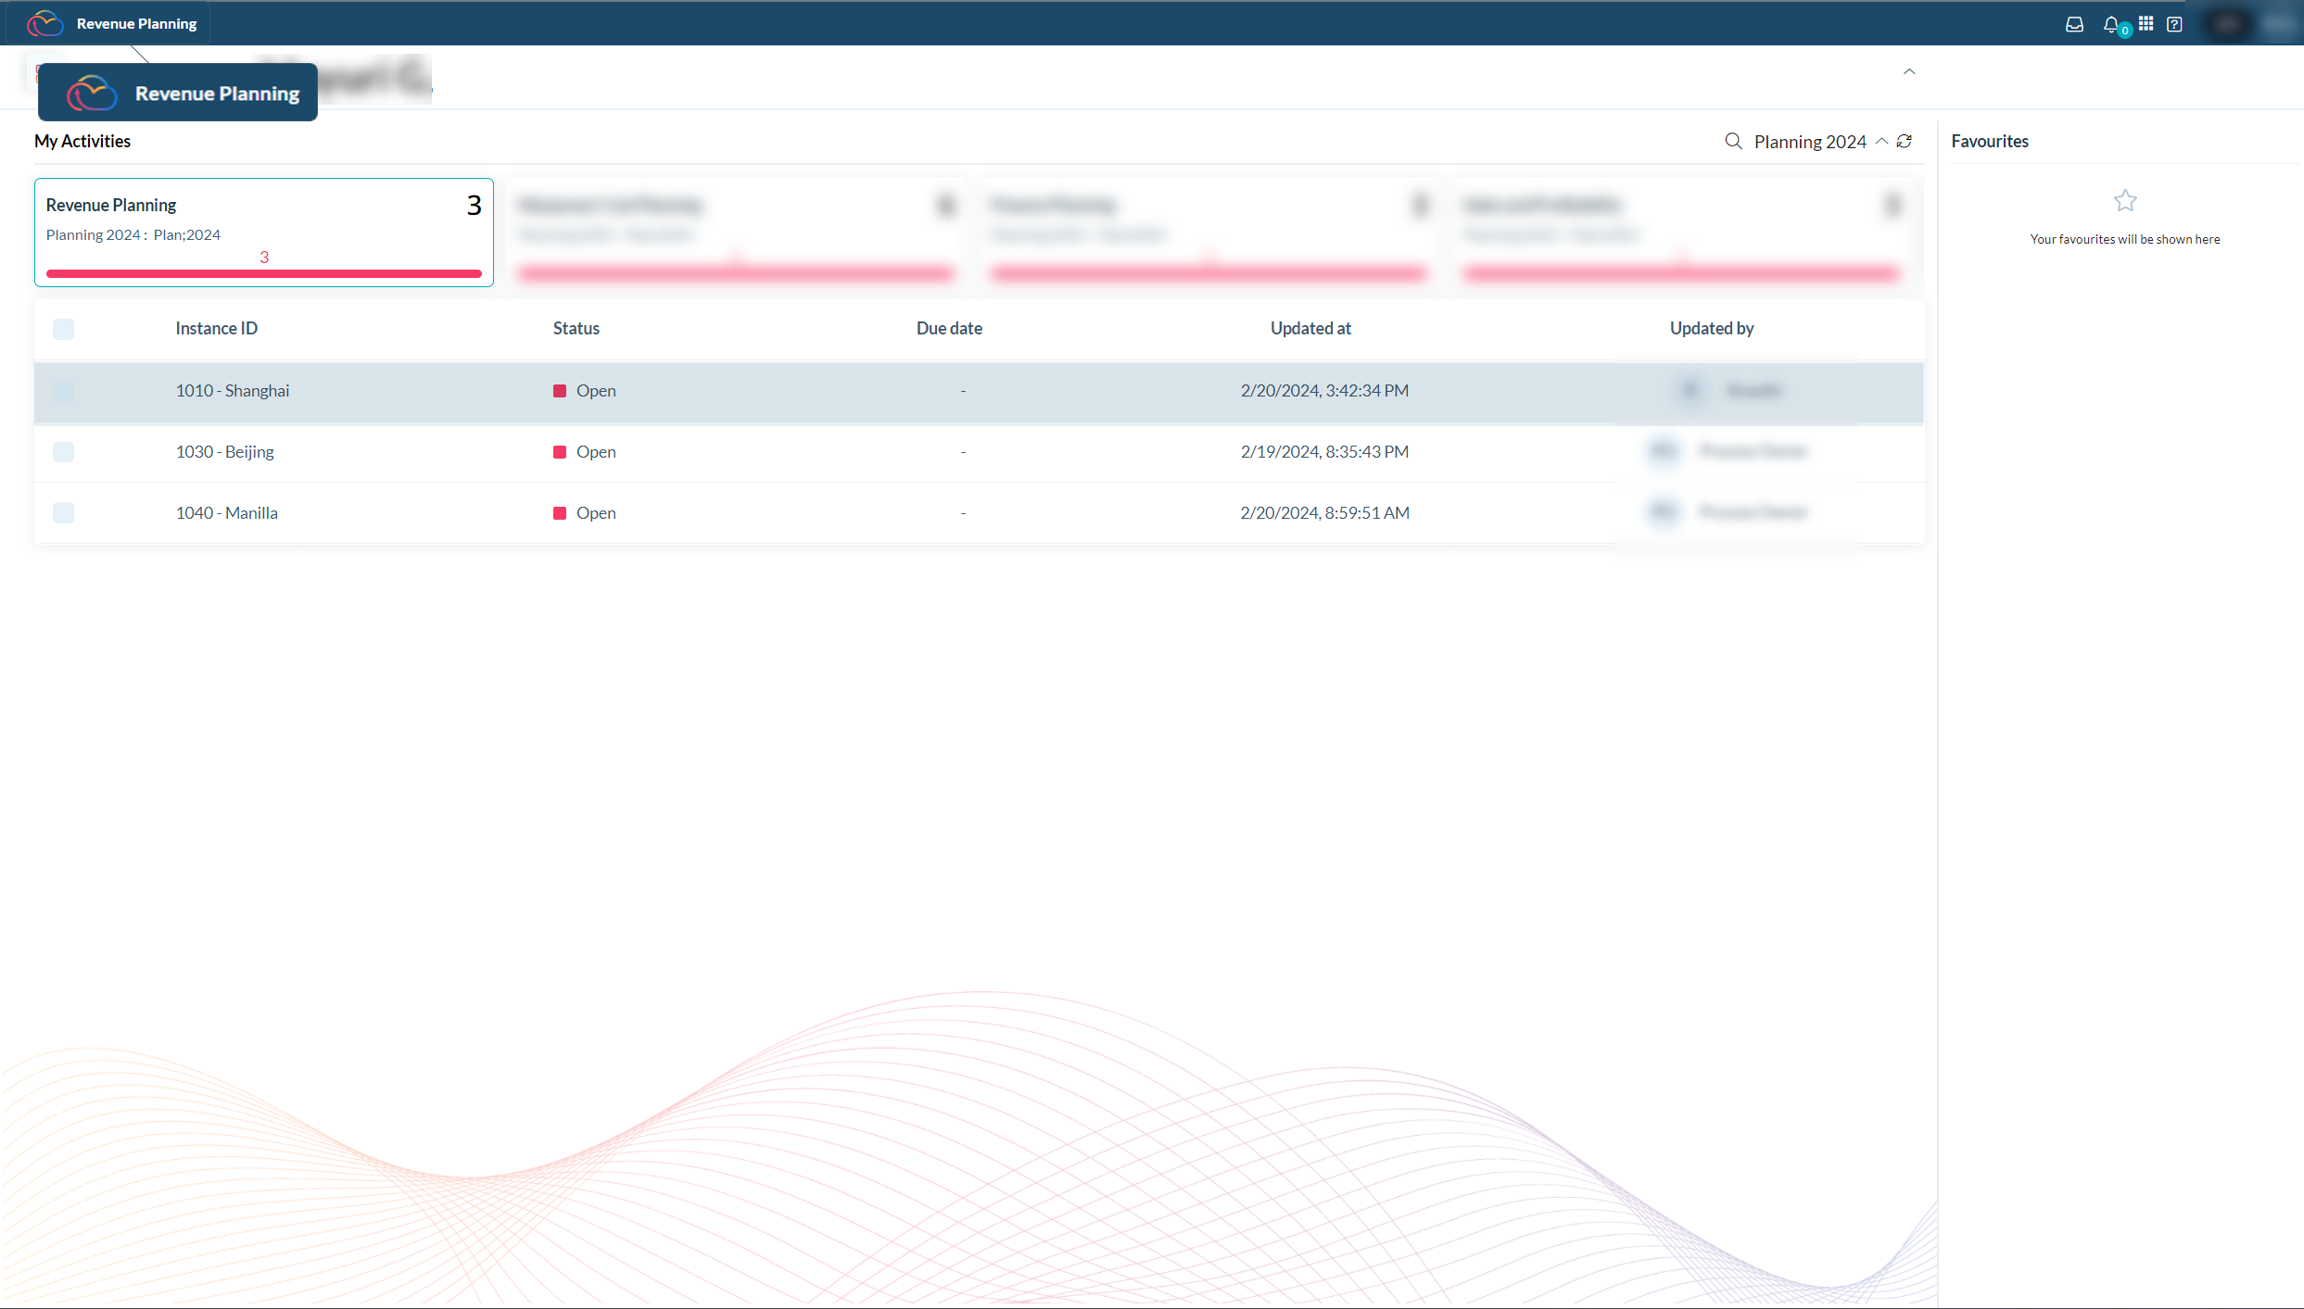Open the 1010 - Shanghai instance

coord(232,391)
